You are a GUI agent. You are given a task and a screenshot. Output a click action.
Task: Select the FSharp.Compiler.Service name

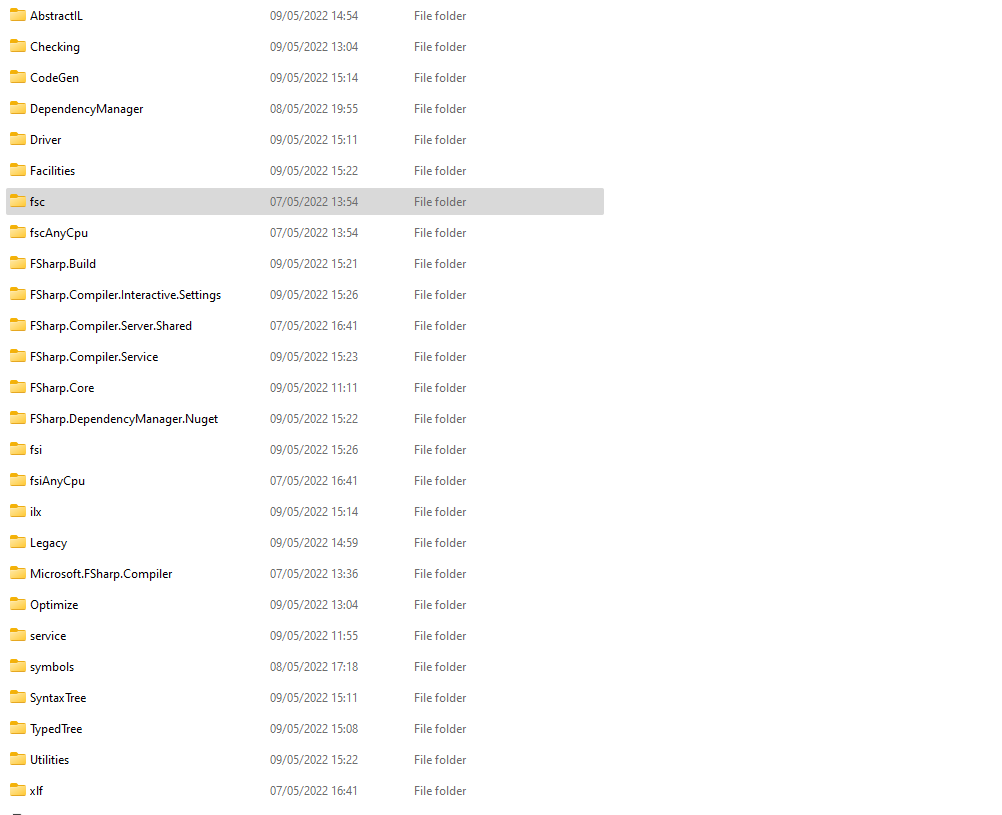[x=94, y=357]
